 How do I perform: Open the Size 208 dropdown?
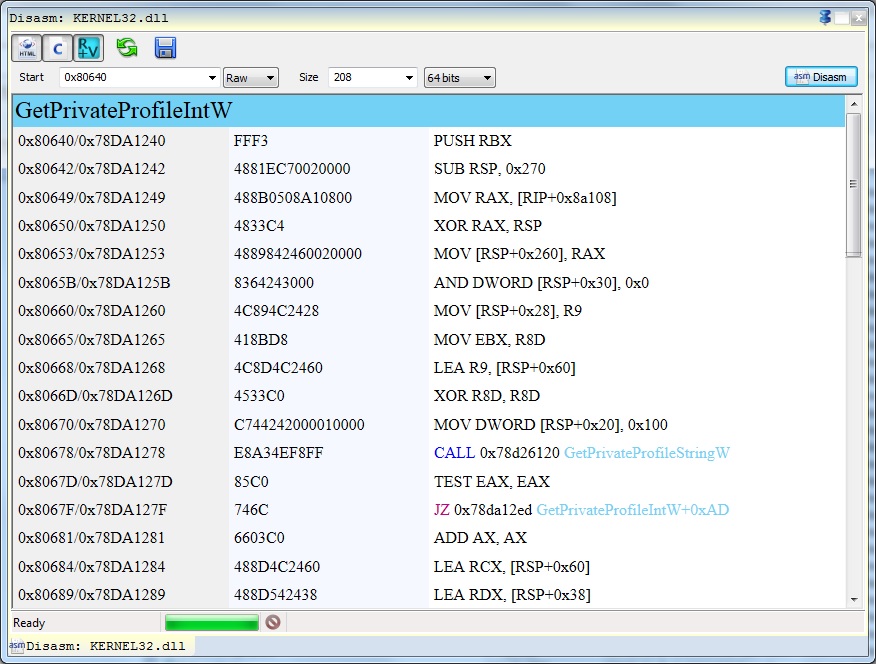click(409, 78)
